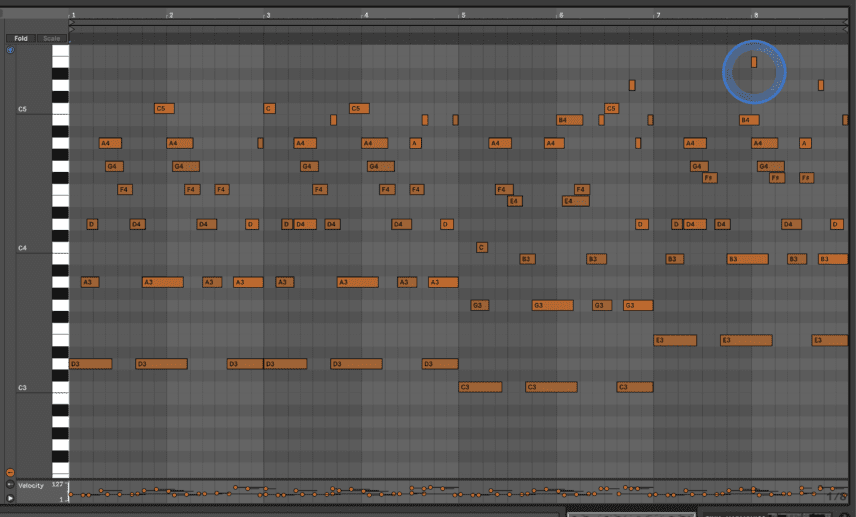The image size is (856, 517).
Task: Select the first C3 note at bar 5
Action: pos(480,387)
